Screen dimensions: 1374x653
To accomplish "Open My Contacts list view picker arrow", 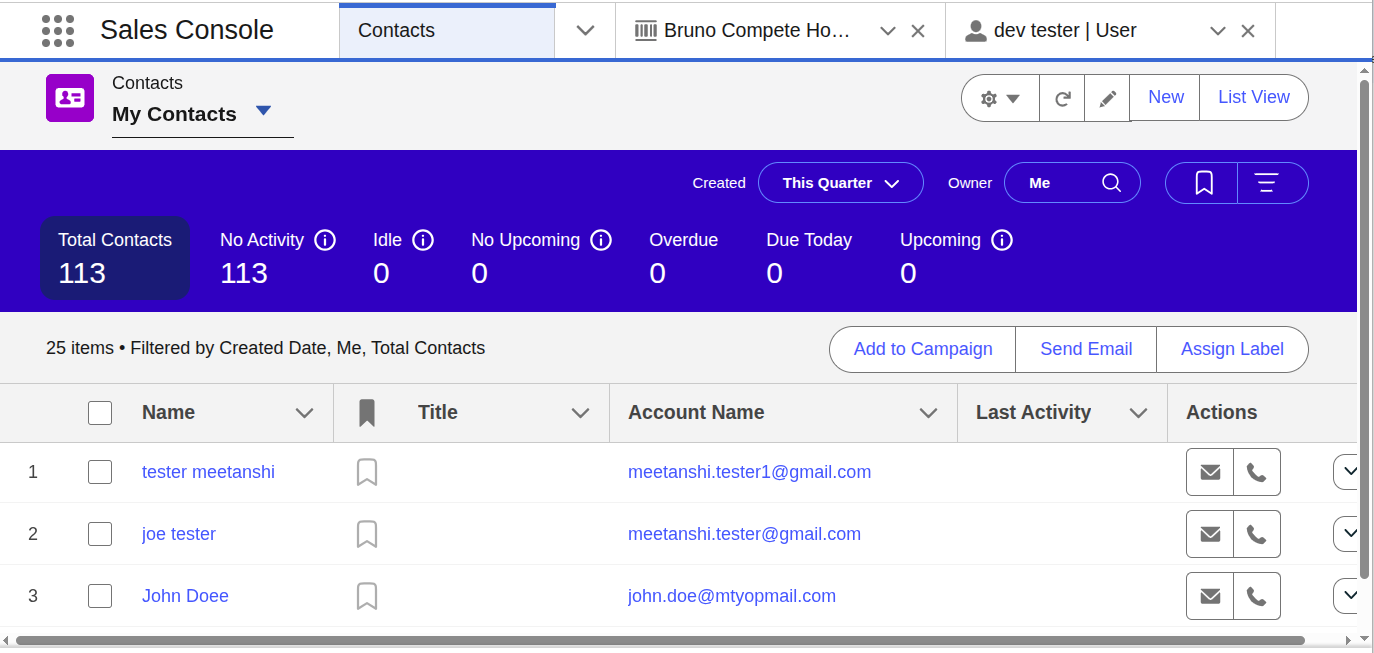I will click(263, 111).
